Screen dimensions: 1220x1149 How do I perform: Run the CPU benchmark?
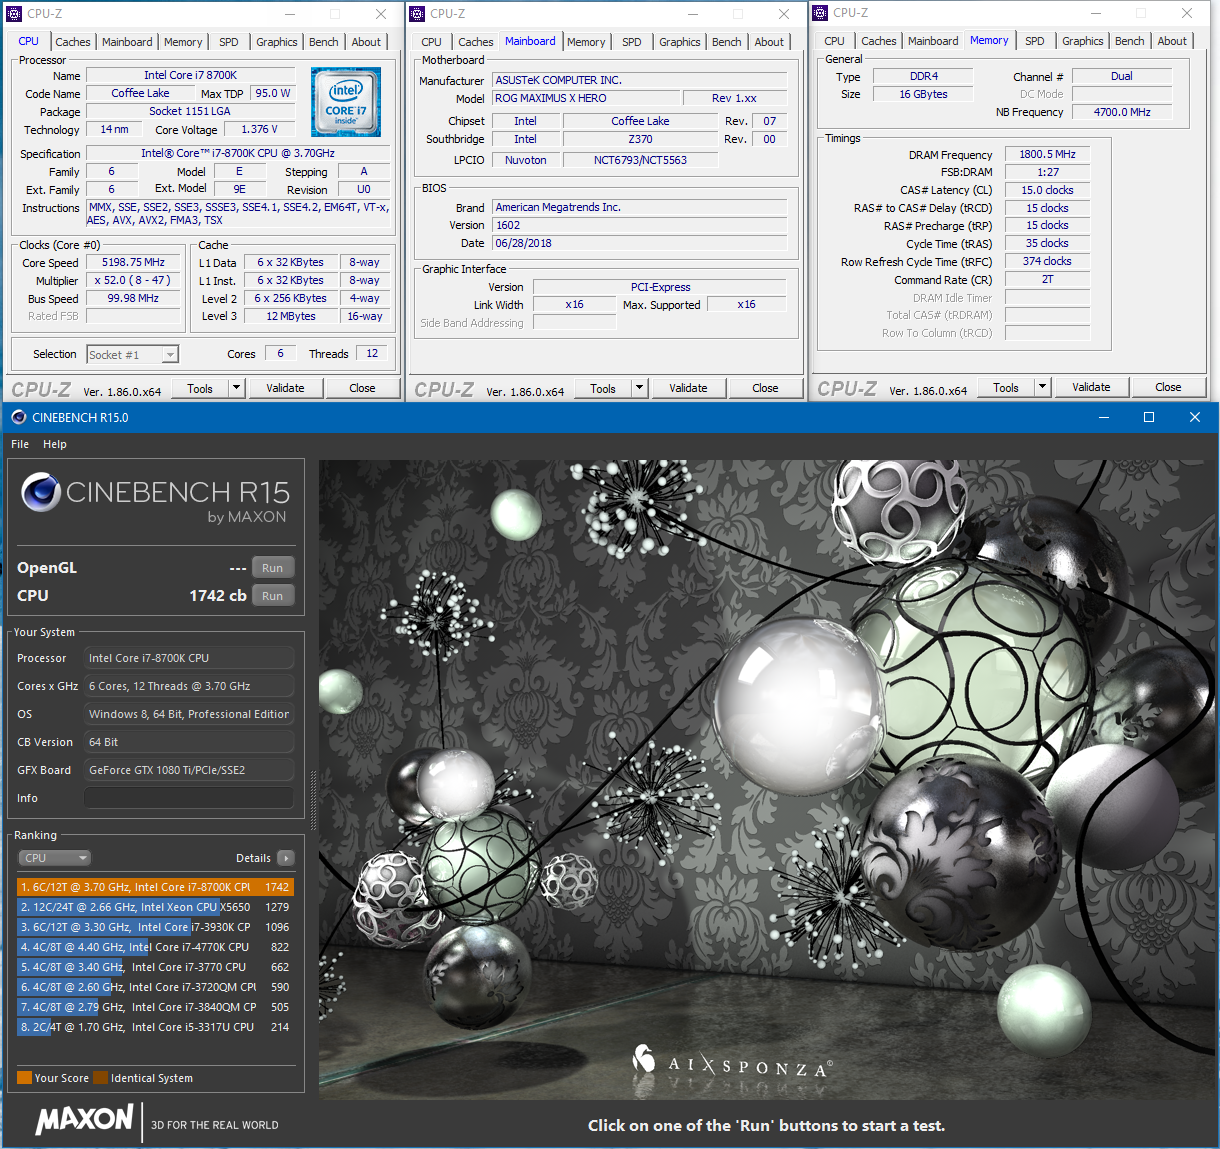point(272,596)
